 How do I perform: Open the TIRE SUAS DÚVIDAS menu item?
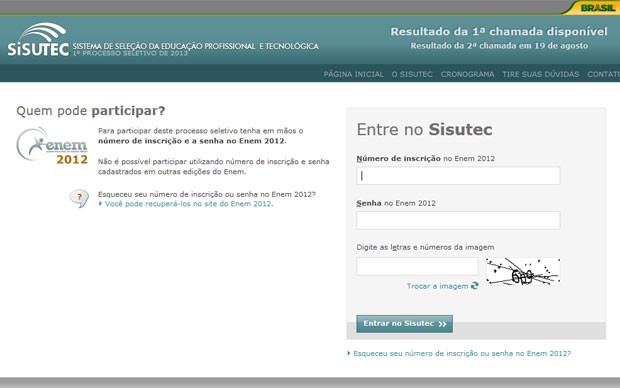pos(541,74)
